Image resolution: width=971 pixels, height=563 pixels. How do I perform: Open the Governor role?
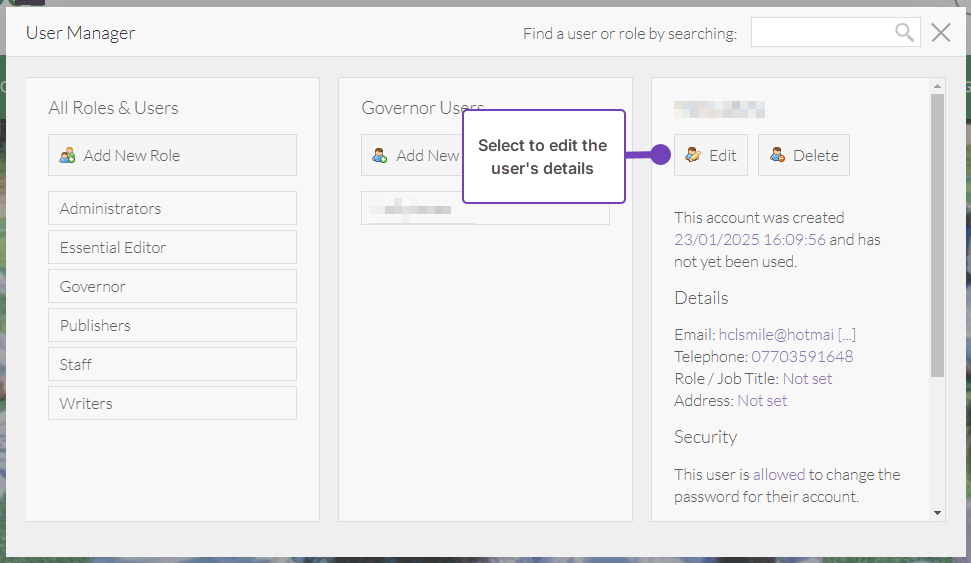point(172,286)
